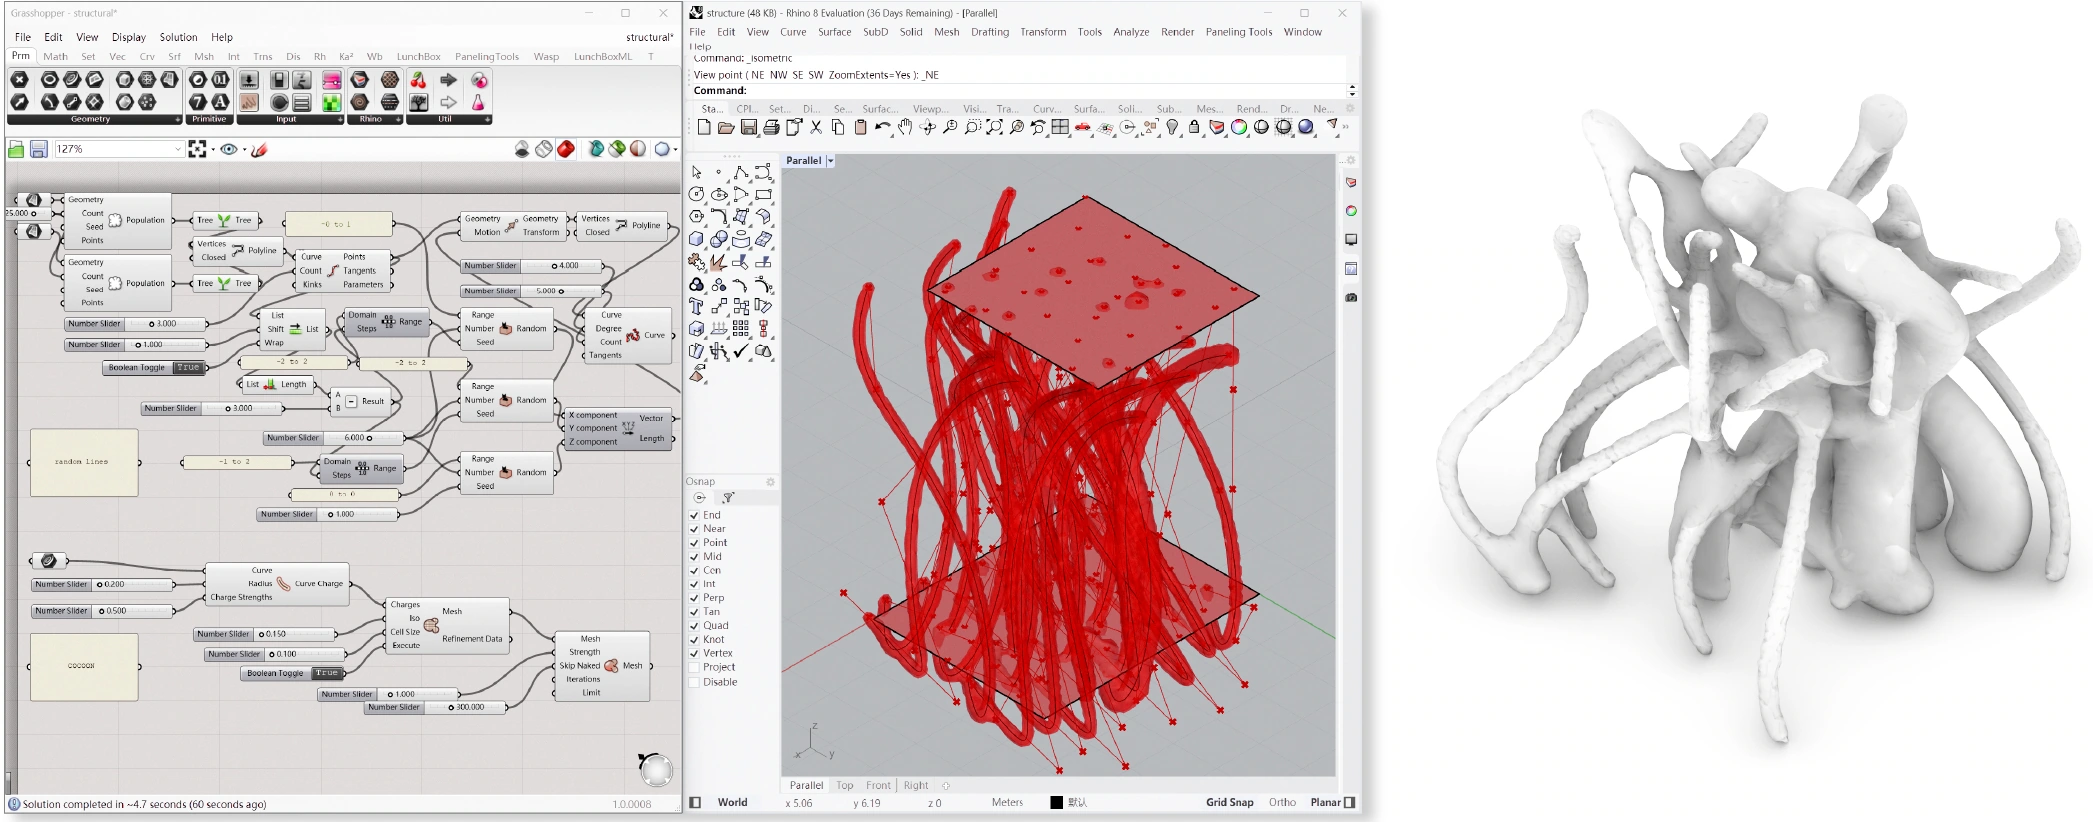
Task: Select the Save icon in Grasshopper canvas toolbar
Action: [x=38, y=149]
